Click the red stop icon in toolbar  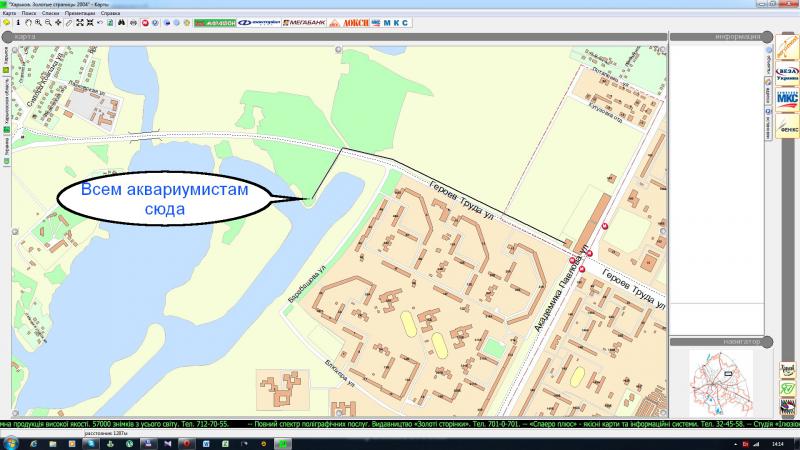pyautogui.click(x=146, y=22)
